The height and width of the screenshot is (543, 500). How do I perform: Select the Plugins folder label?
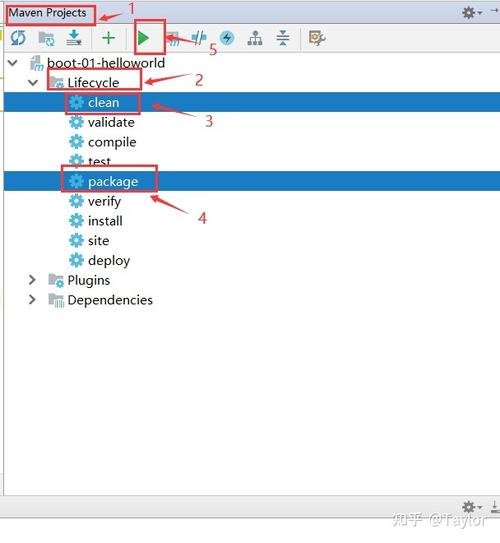[x=89, y=280]
